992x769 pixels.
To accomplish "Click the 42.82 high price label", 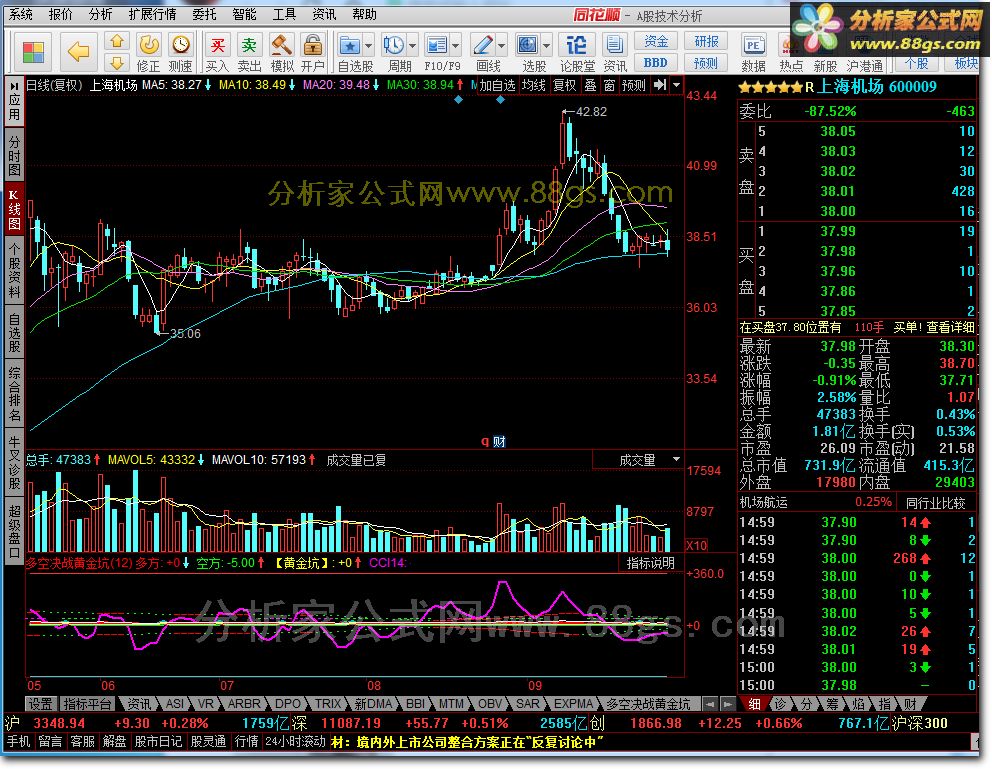I will click(591, 111).
